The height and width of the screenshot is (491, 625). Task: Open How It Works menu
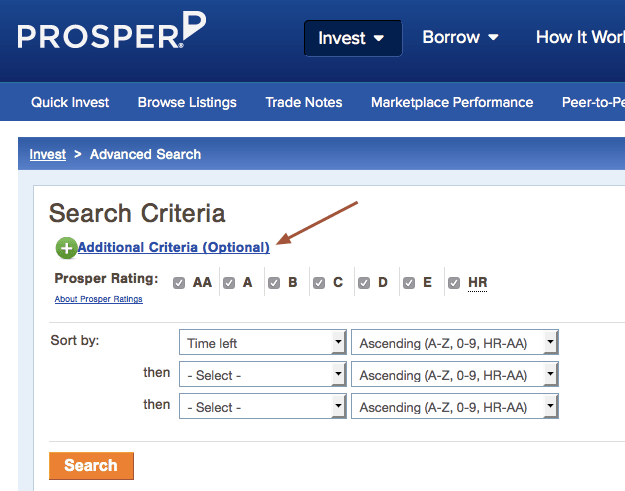[580, 37]
